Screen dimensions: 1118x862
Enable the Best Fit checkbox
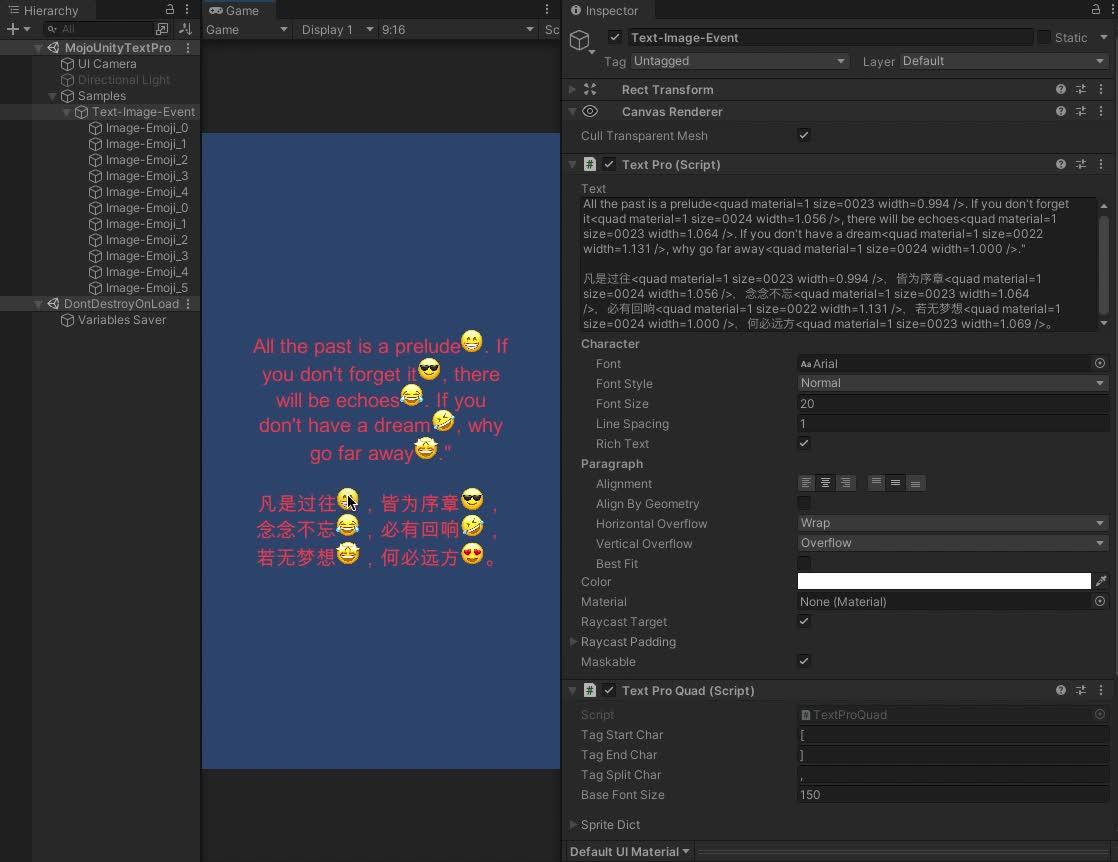(x=804, y=563)
